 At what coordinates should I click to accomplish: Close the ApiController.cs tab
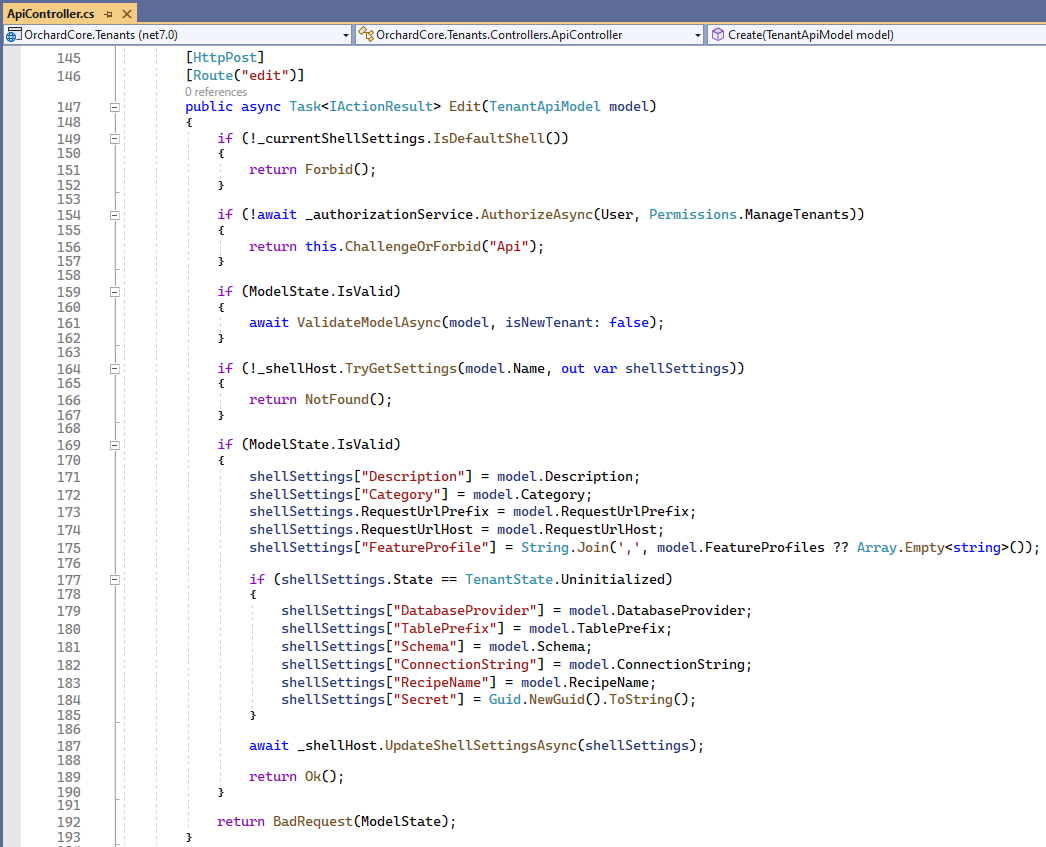pos(127,14)
